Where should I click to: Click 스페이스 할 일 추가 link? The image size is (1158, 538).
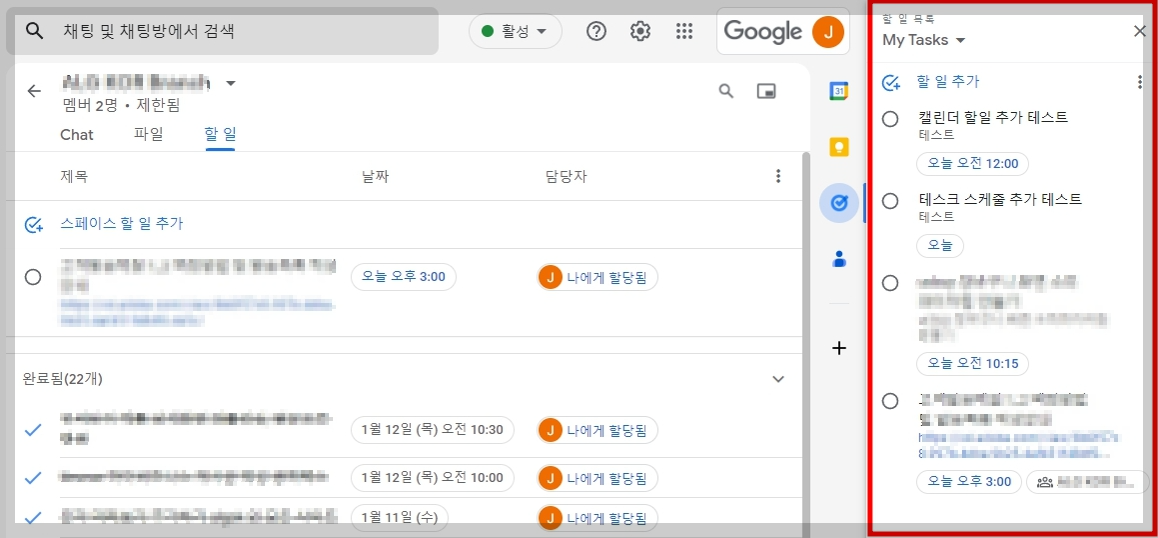click(x=122, y=224)
